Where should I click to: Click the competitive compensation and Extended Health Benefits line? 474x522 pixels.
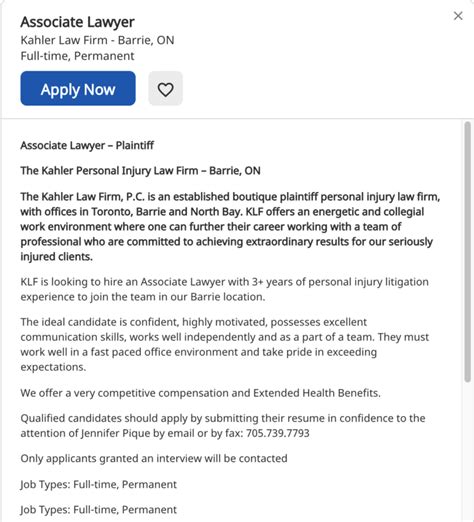[x=200, y=393]
